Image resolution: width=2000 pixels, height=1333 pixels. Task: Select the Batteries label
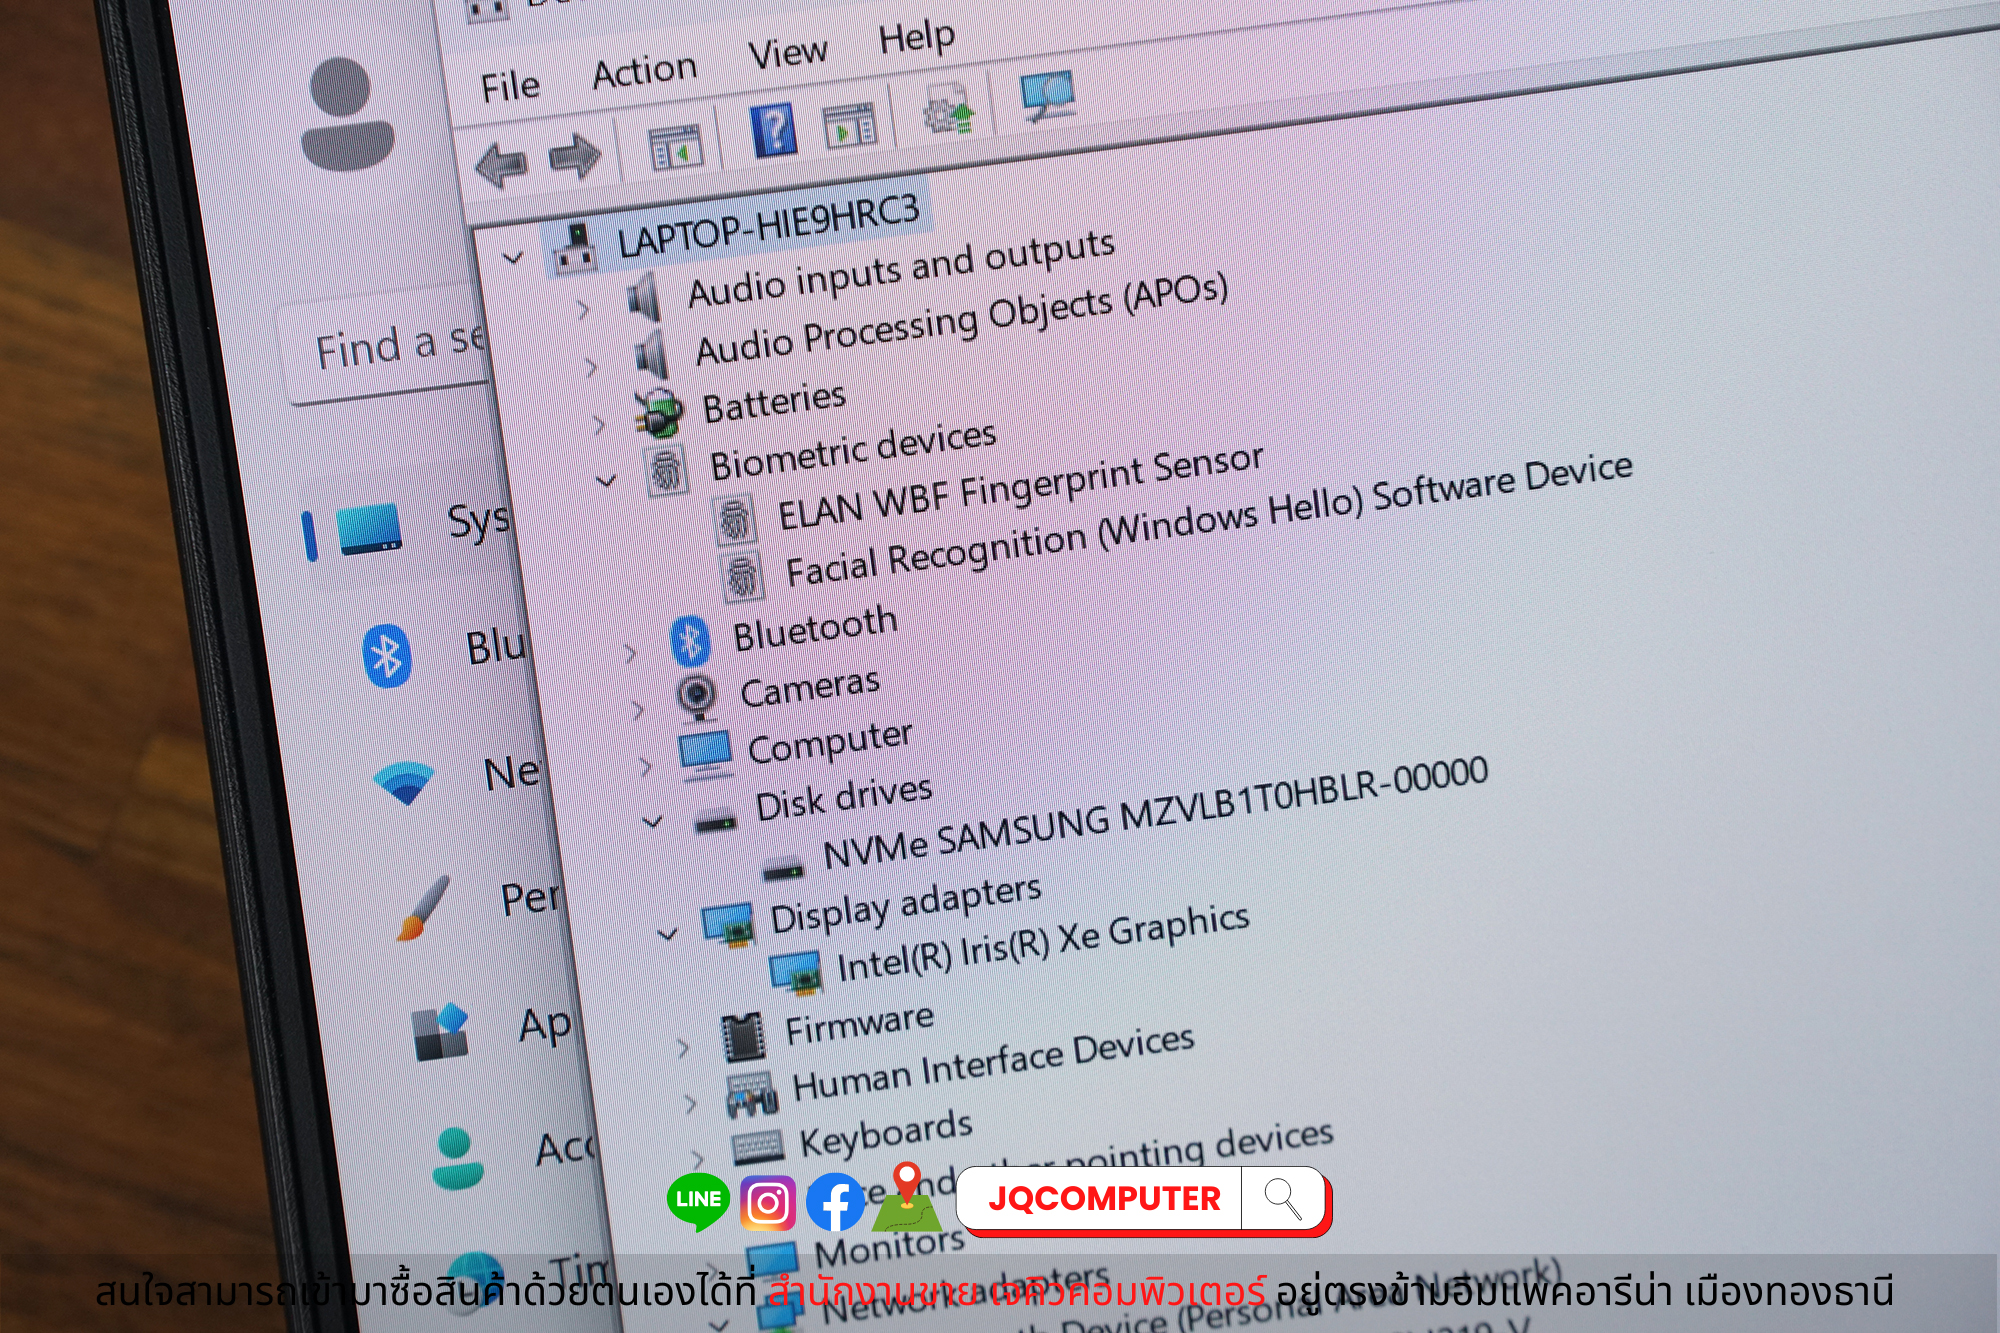click(774, 403)
